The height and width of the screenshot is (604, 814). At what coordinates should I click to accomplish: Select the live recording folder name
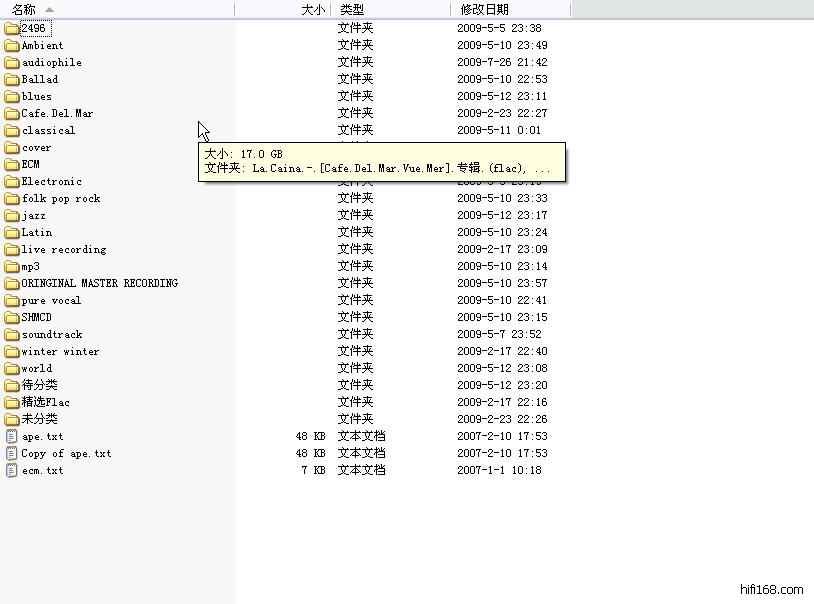tap(63, 249)
